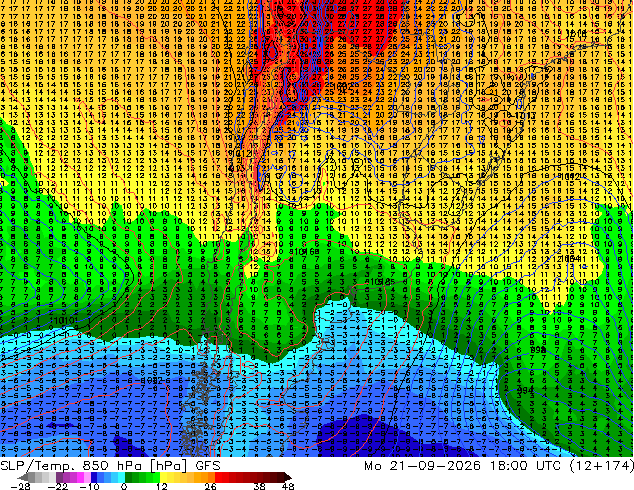Click the 48 value on the legend
This screenshot has height=490, width=634.
pos(288,486)
